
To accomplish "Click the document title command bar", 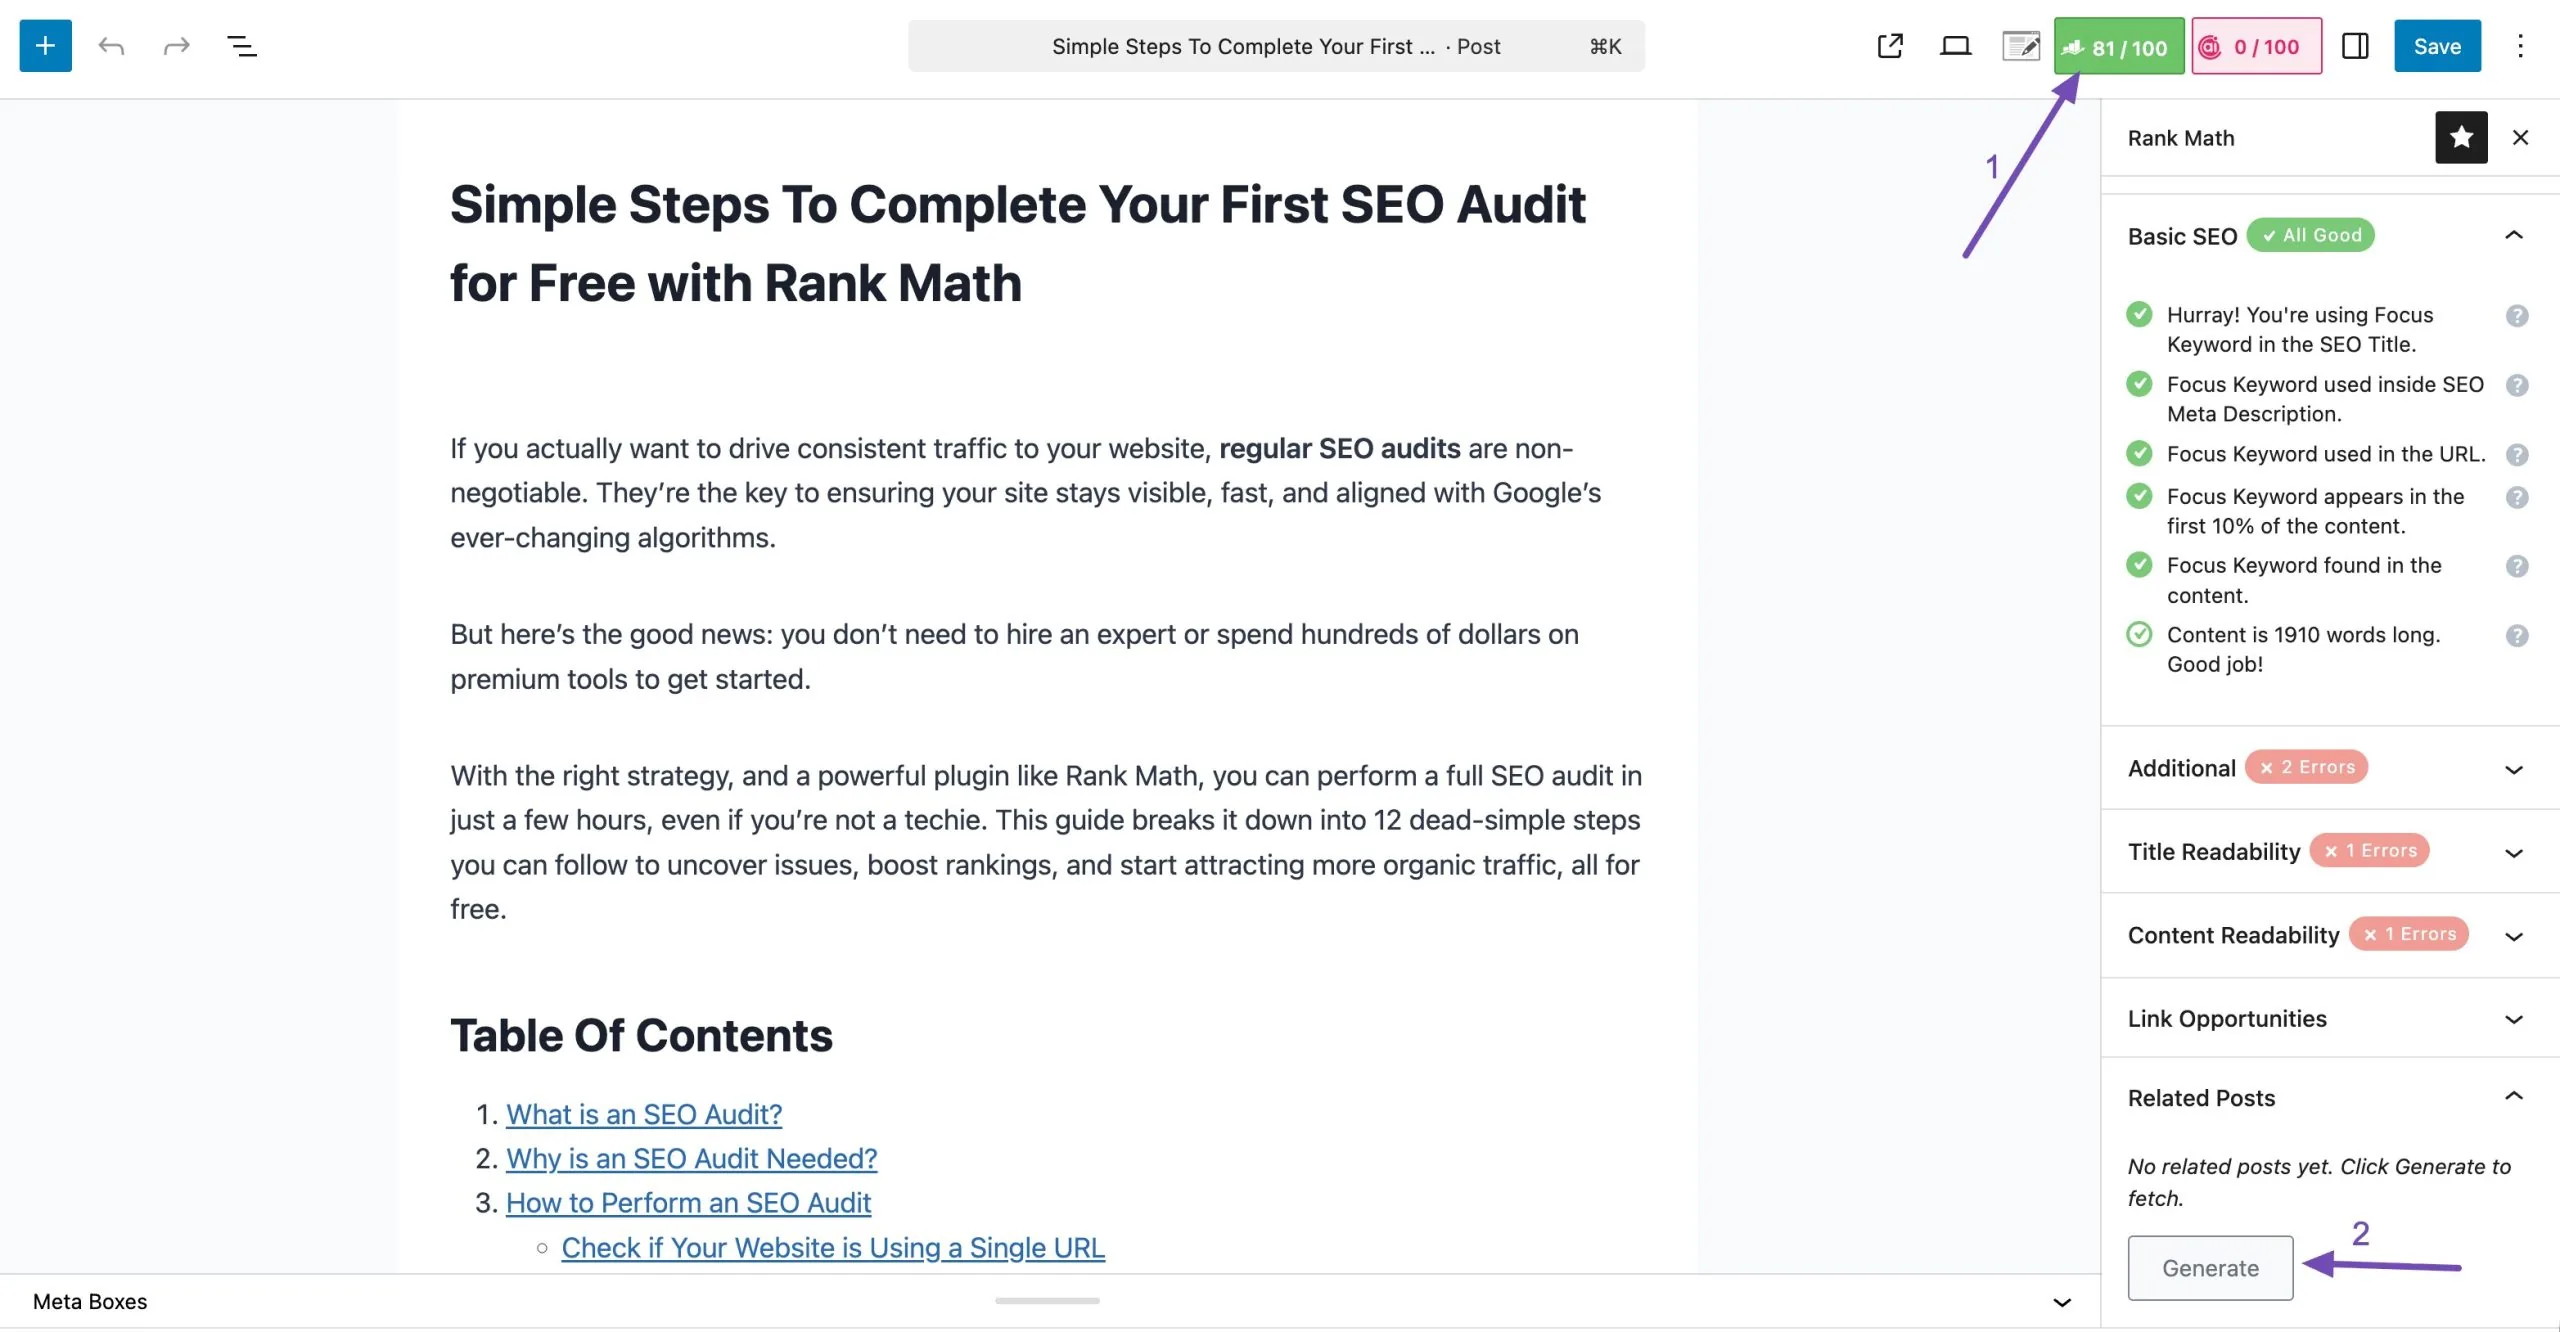I will click(x=1275, y=46).
